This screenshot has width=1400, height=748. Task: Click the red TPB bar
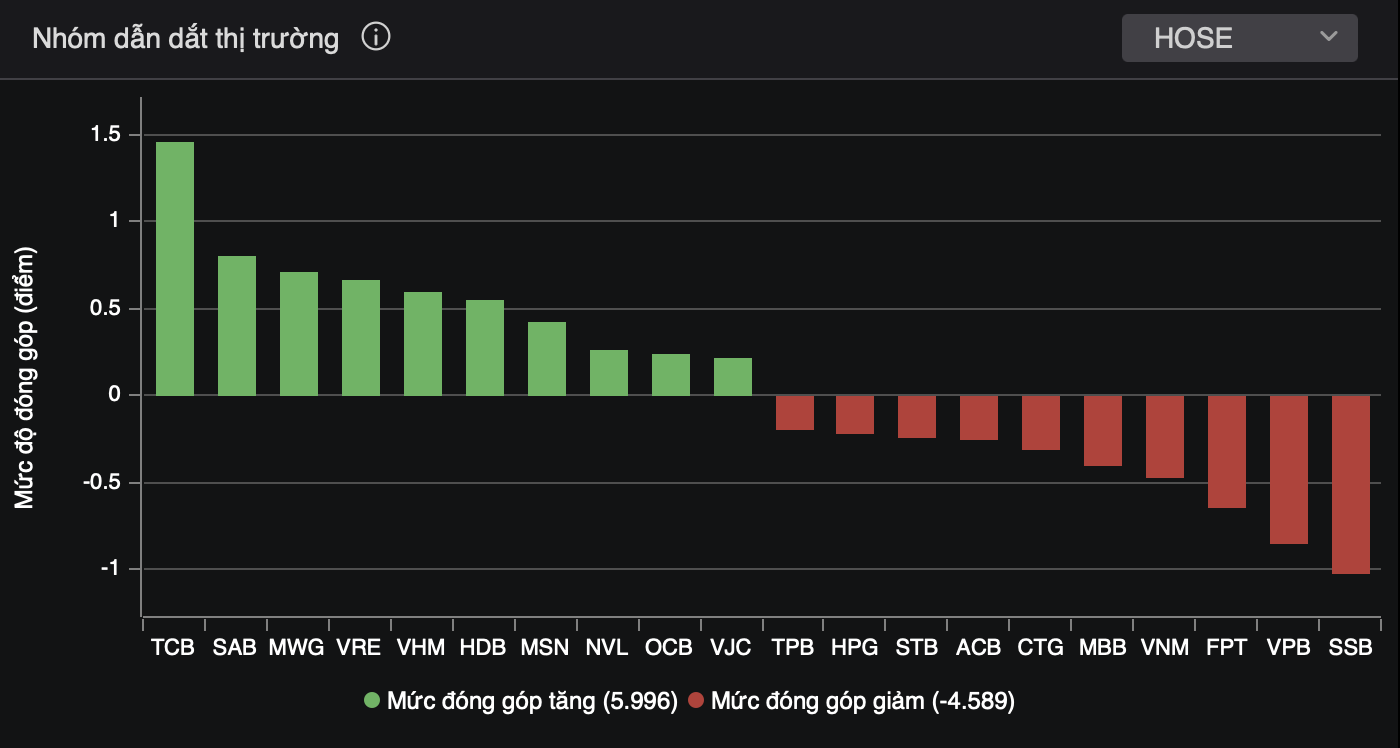click(x=795, y=413)
